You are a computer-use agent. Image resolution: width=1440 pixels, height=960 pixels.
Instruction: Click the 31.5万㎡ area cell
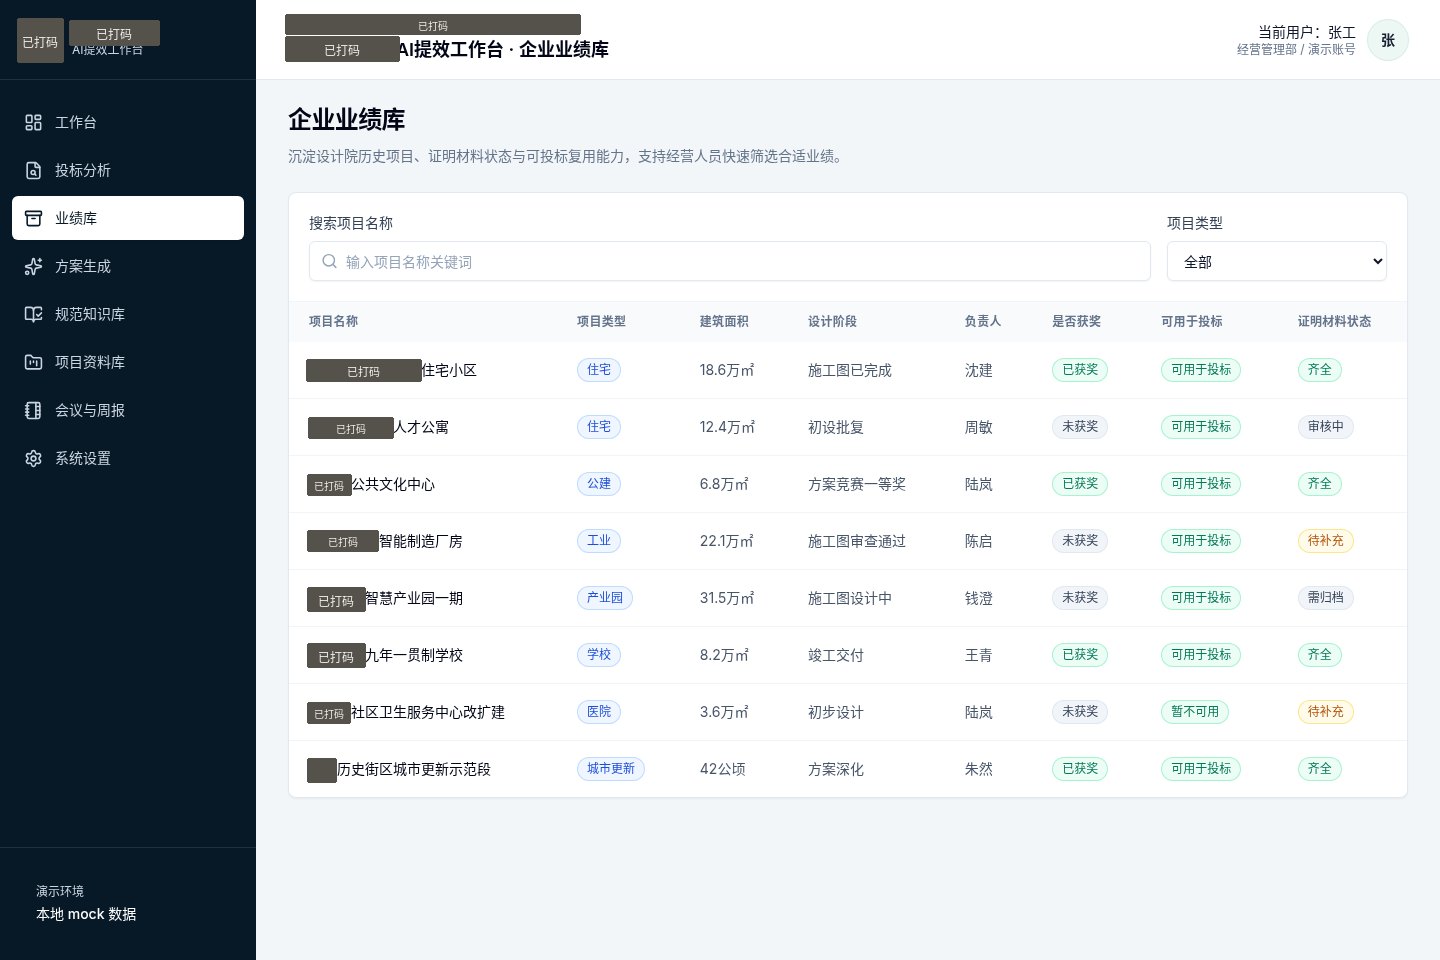(x=727, y=598)
